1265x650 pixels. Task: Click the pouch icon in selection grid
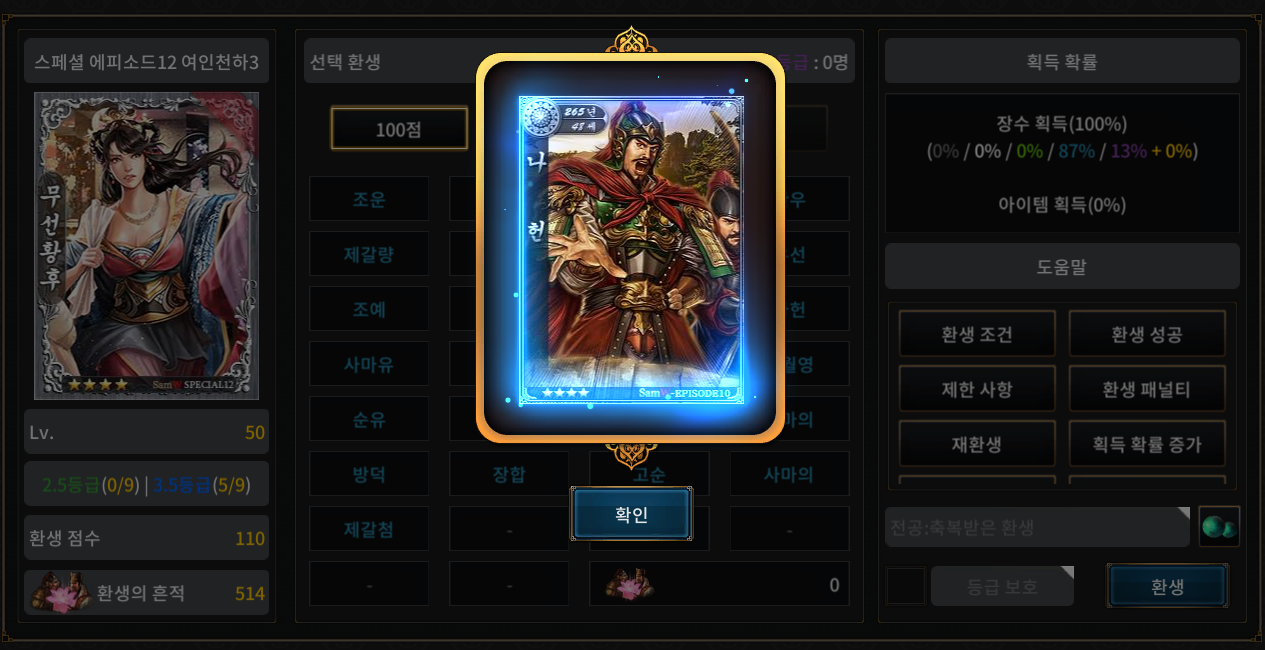click(x=627, y=584)
